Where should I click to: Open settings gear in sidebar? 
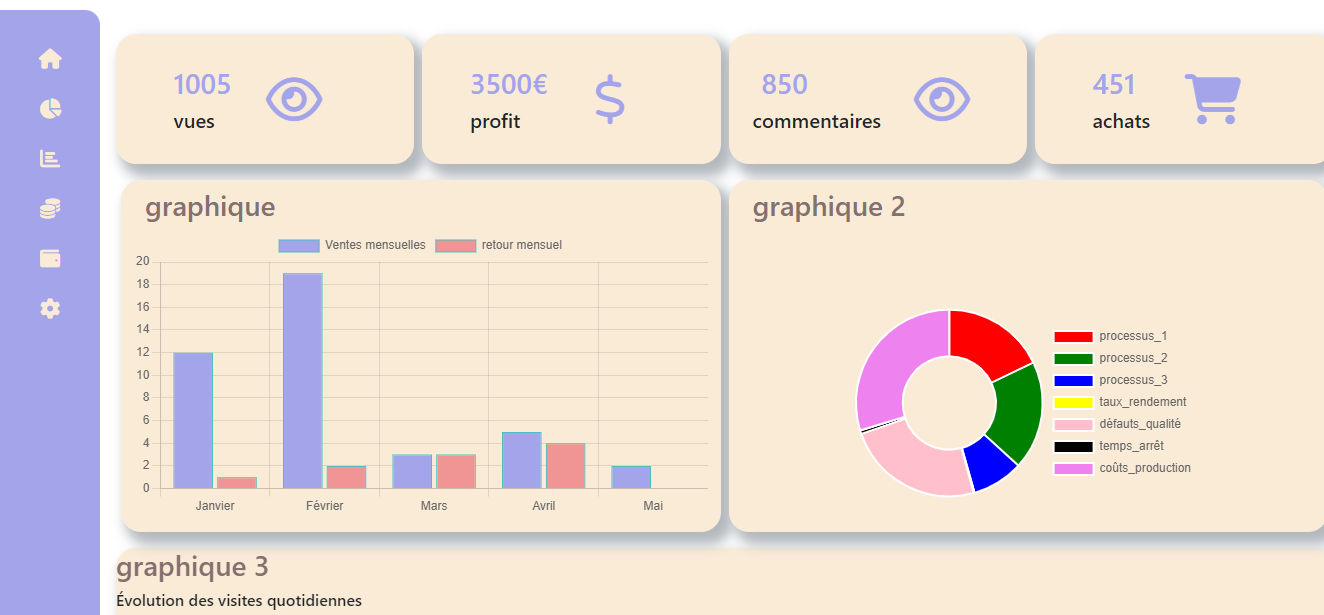pyautogui.click(x=50, y=308)
